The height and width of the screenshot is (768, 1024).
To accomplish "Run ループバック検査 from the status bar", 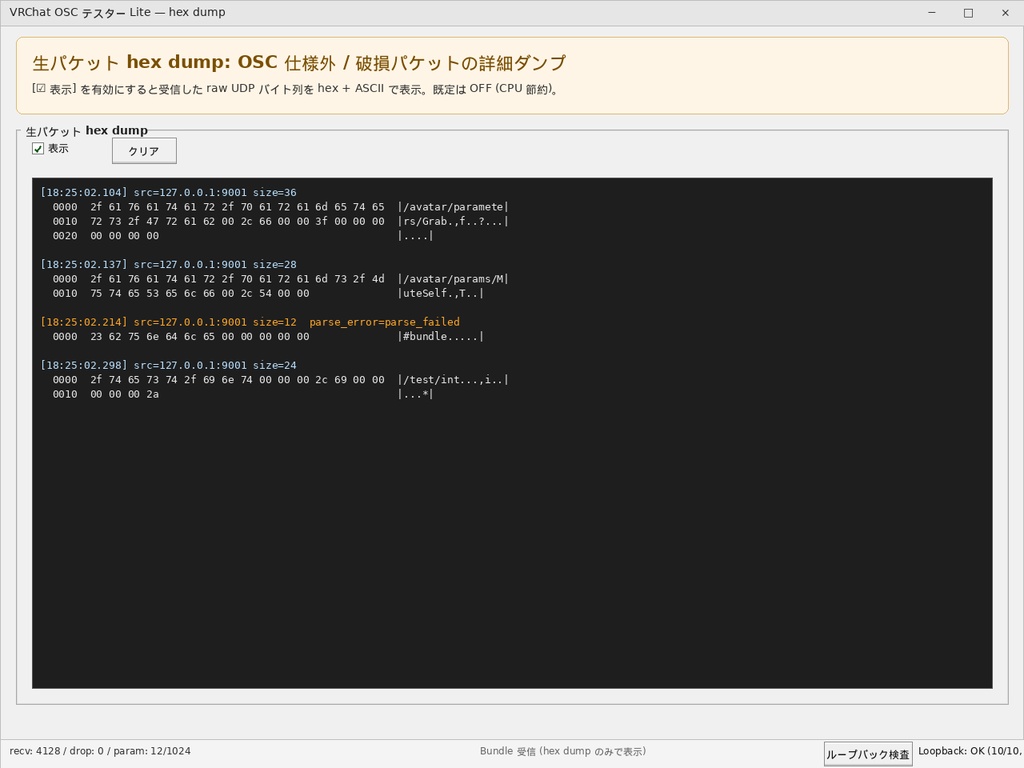I will coord(866,754).
